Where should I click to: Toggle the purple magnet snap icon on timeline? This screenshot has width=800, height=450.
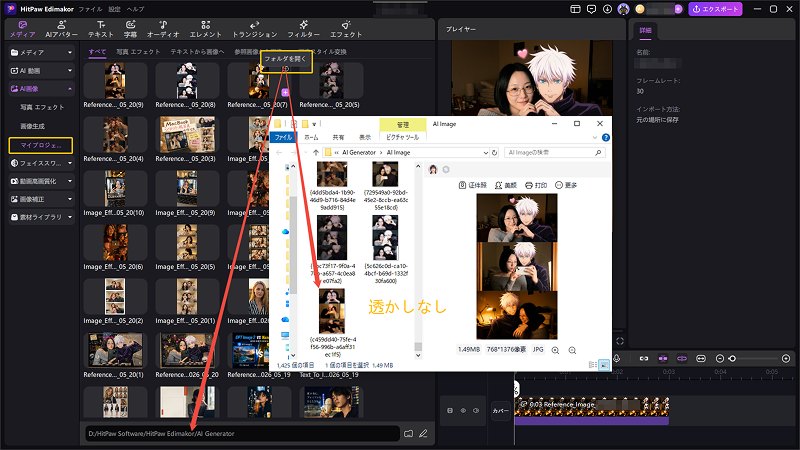tap(663, 358)
